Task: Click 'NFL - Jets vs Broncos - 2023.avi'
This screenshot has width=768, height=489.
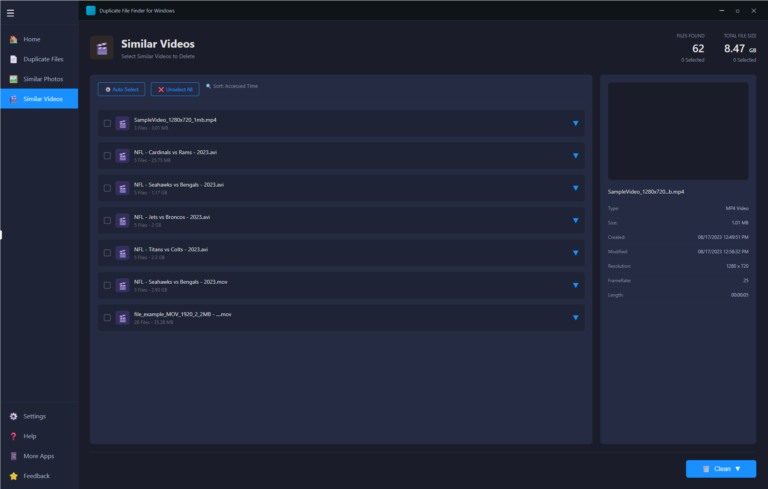Action: [x=172, y=217]
